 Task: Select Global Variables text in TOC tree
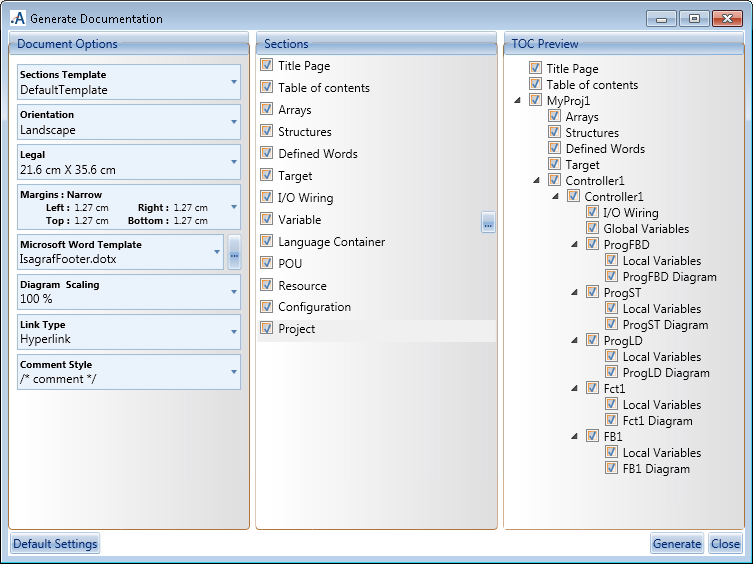(646, 229)
